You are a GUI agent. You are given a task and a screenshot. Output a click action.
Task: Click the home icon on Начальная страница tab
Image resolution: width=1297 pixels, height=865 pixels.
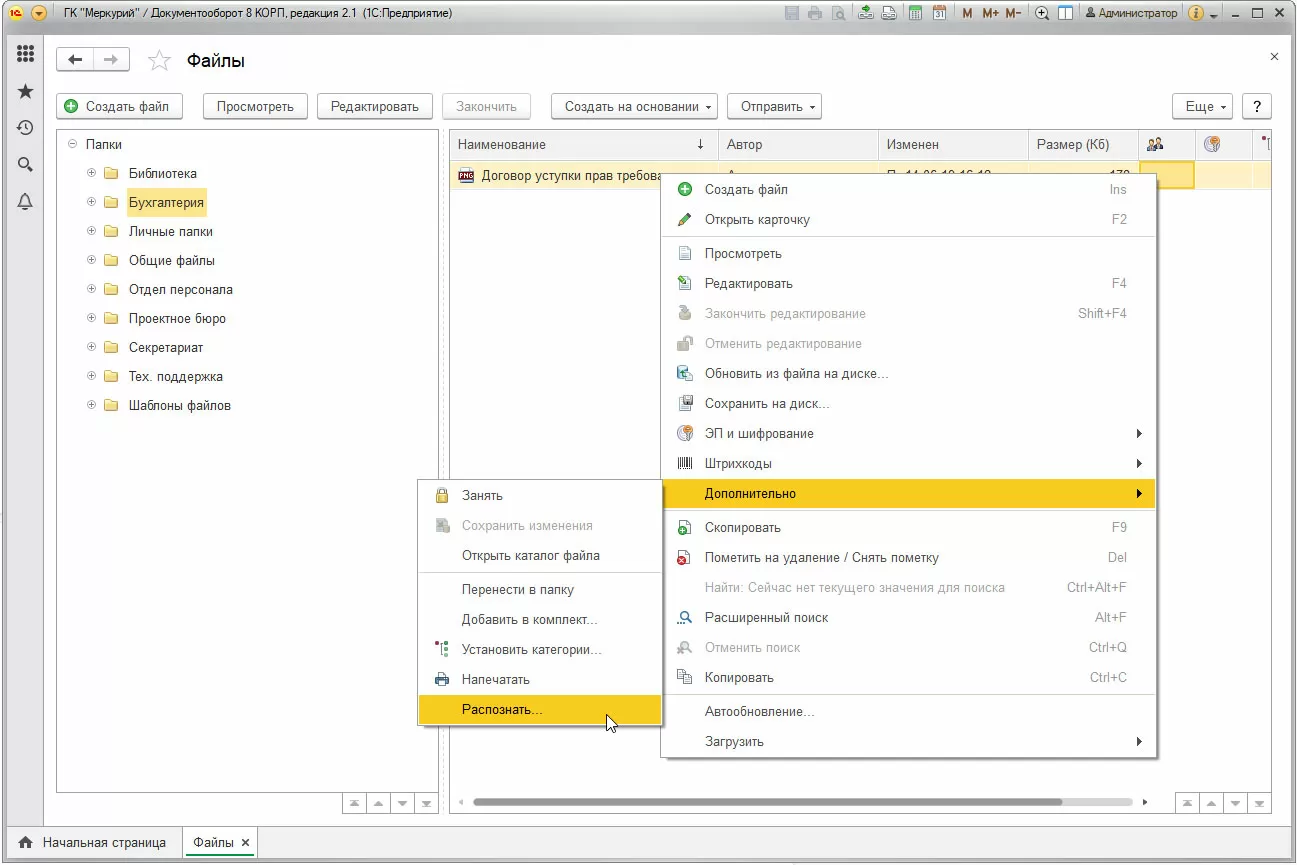26,842
